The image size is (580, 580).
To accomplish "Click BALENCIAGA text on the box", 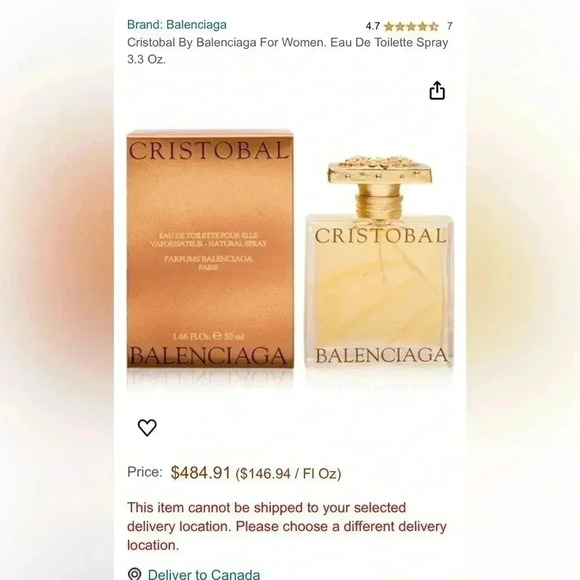I will coord(208,356).
